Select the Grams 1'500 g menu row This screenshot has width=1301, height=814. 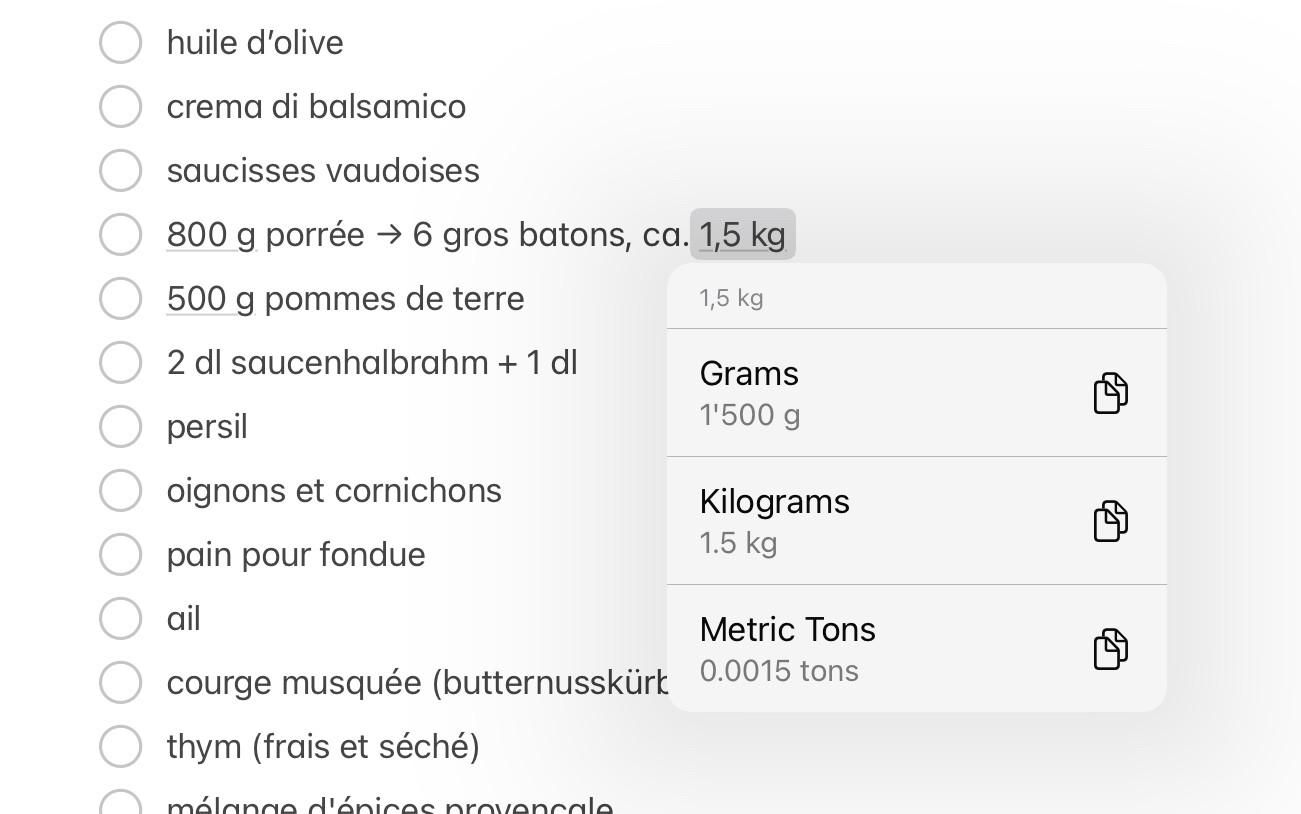pyautogui.click(x=860, y=393)
